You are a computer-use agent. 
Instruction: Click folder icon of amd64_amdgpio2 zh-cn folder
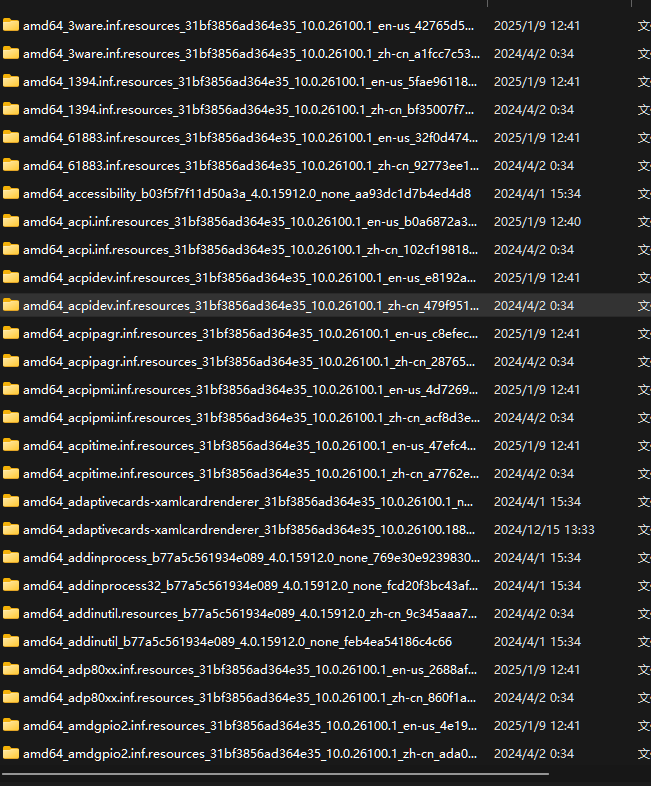pos(11,753)
